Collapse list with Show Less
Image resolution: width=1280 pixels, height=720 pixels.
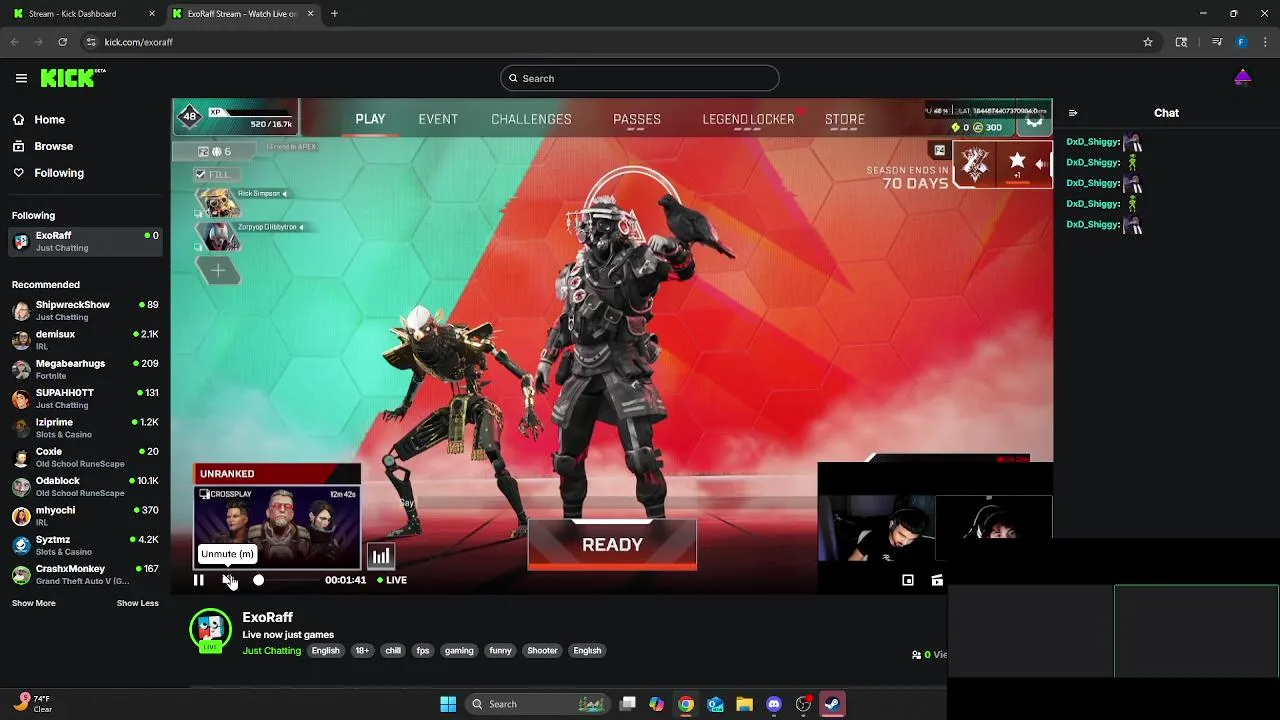tap(138, 603)
